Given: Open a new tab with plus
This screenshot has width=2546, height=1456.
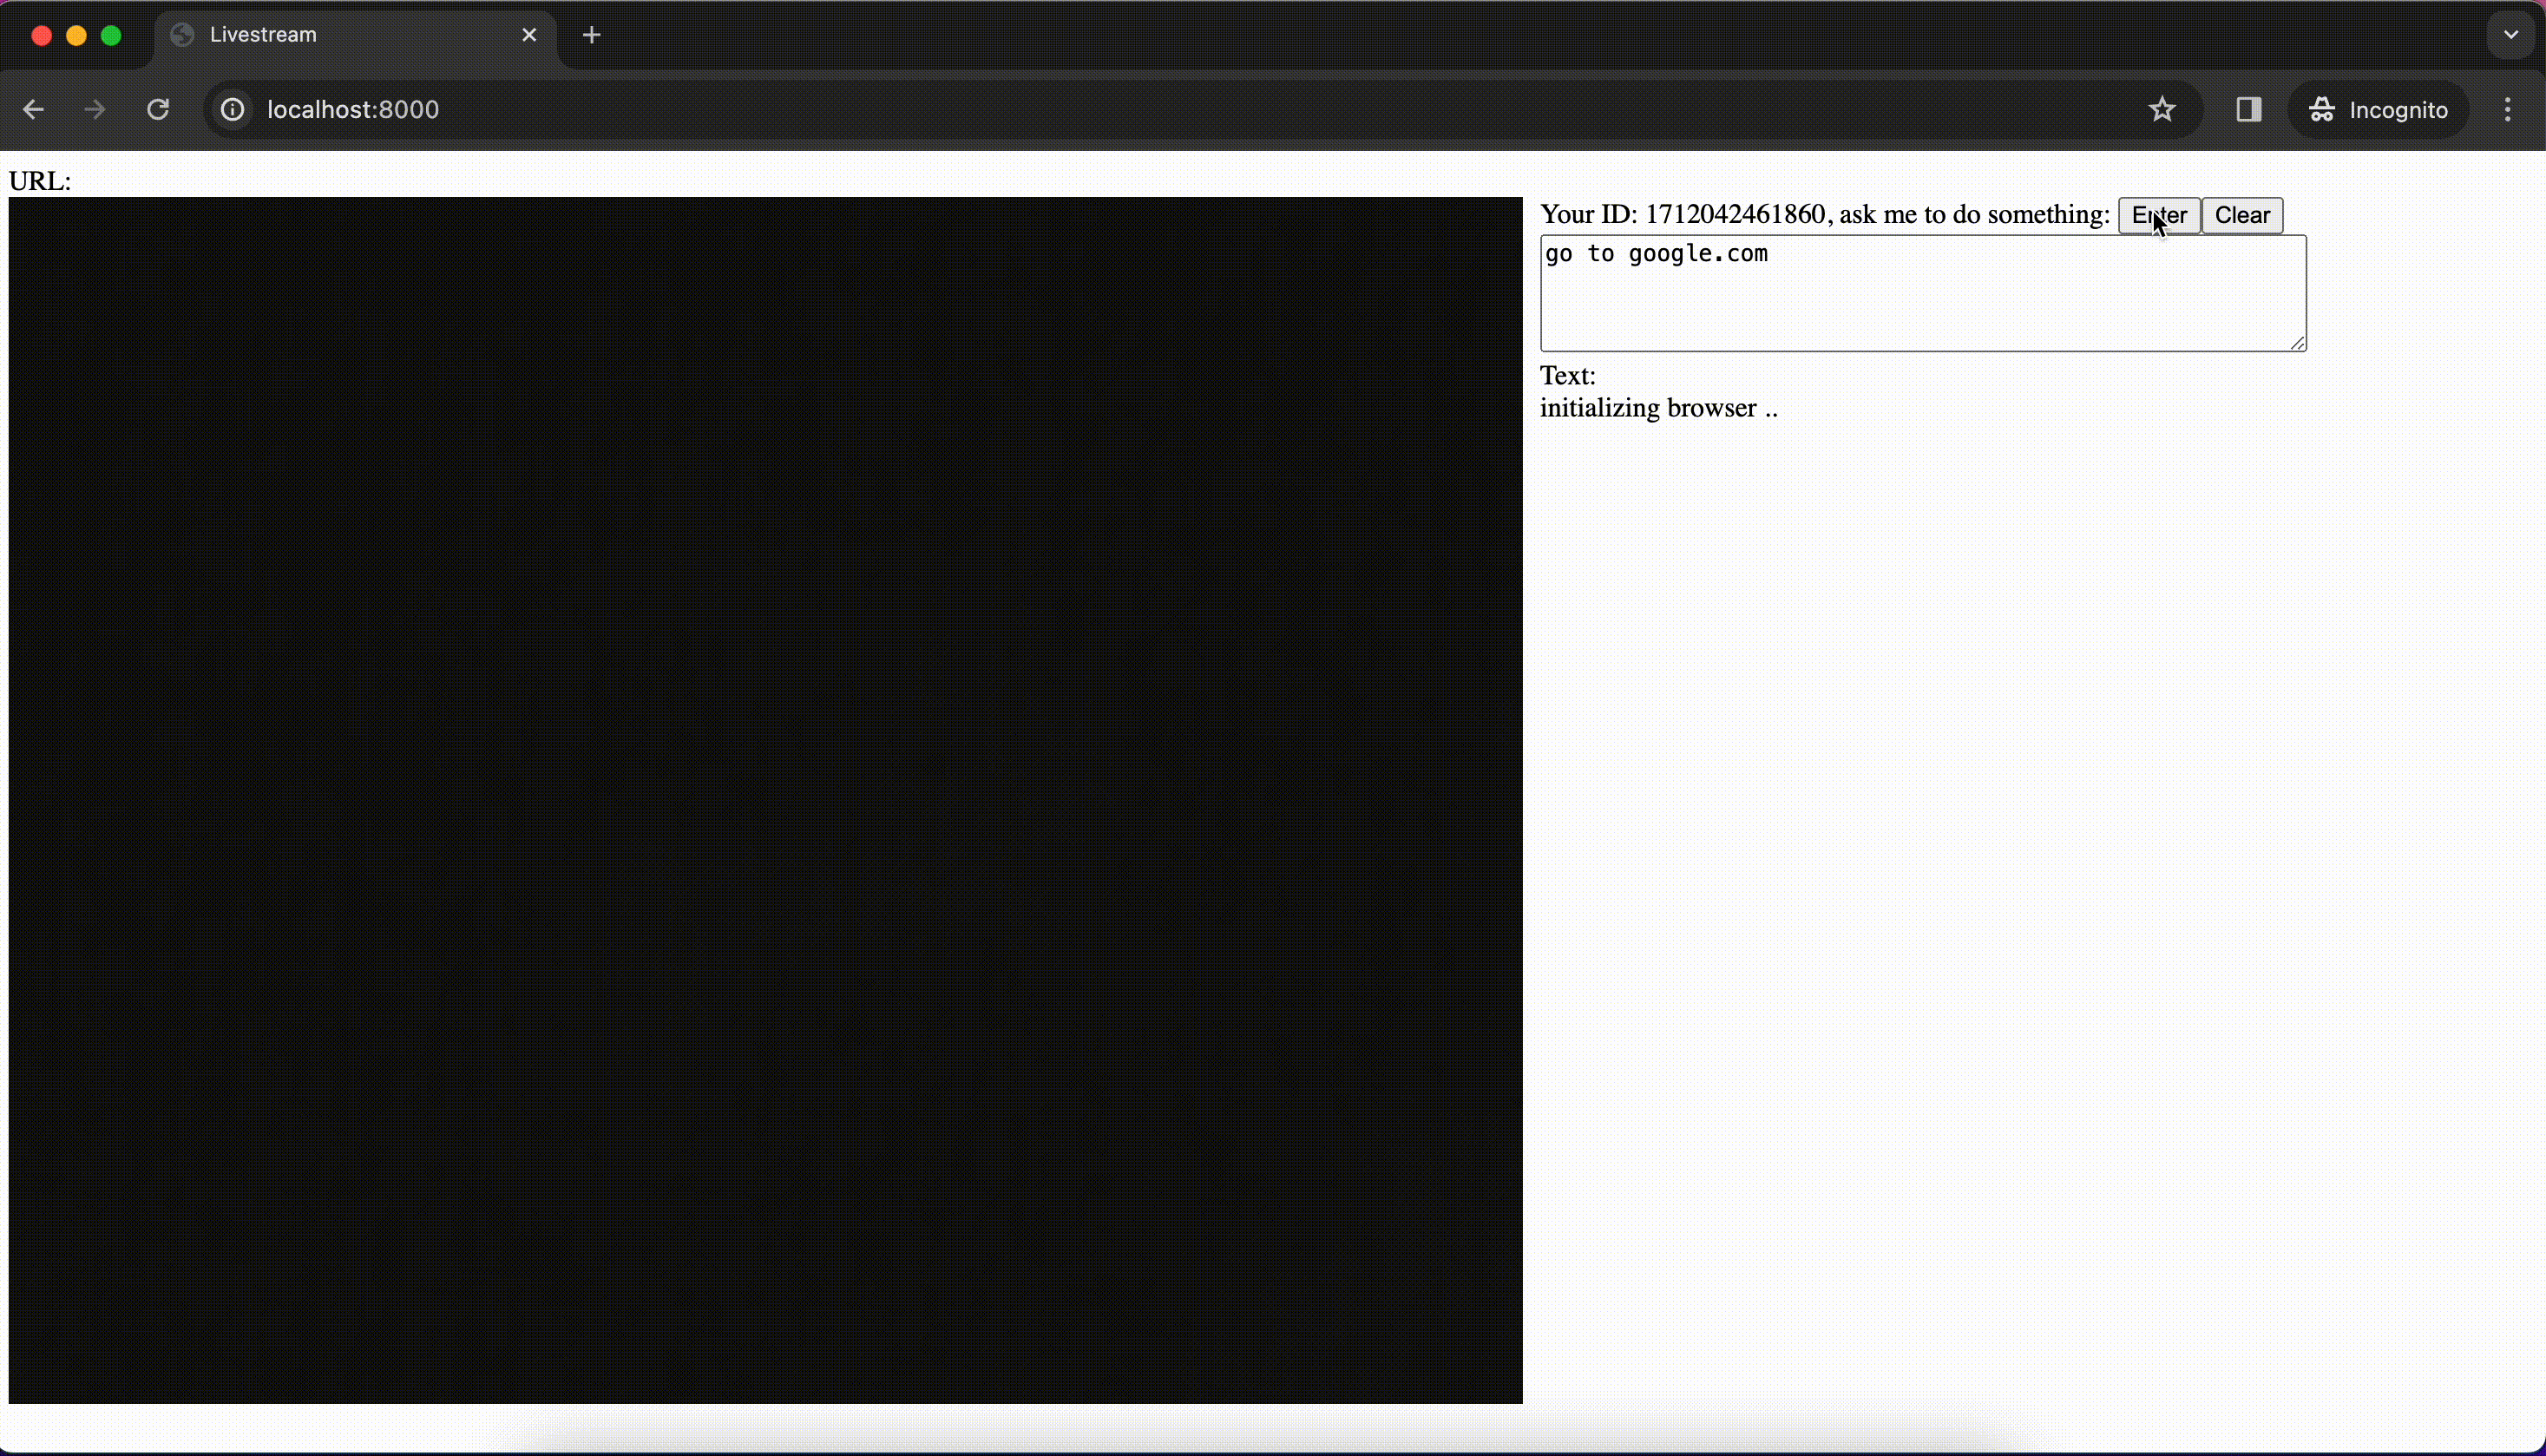Looking at the screenshot, I should point(592,35).
